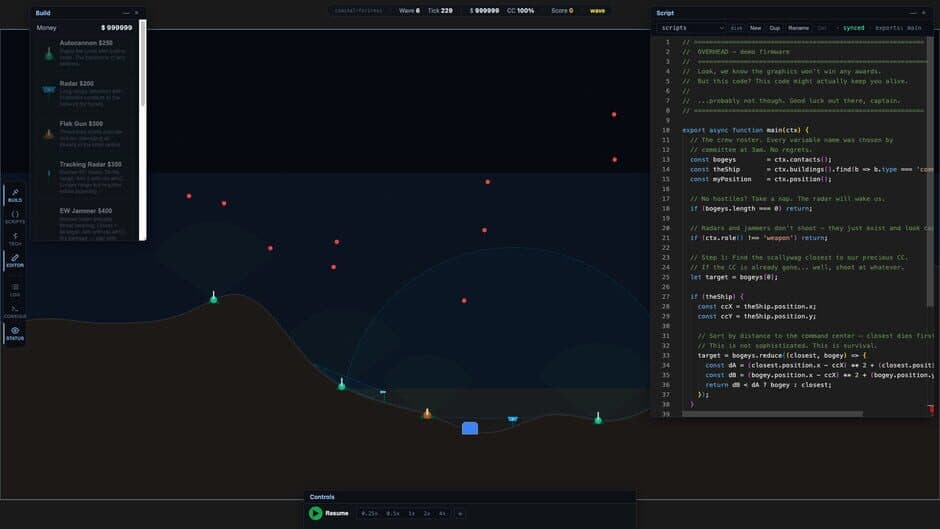
Task: Click the synced status indicator
Action: tap(851, 28)
